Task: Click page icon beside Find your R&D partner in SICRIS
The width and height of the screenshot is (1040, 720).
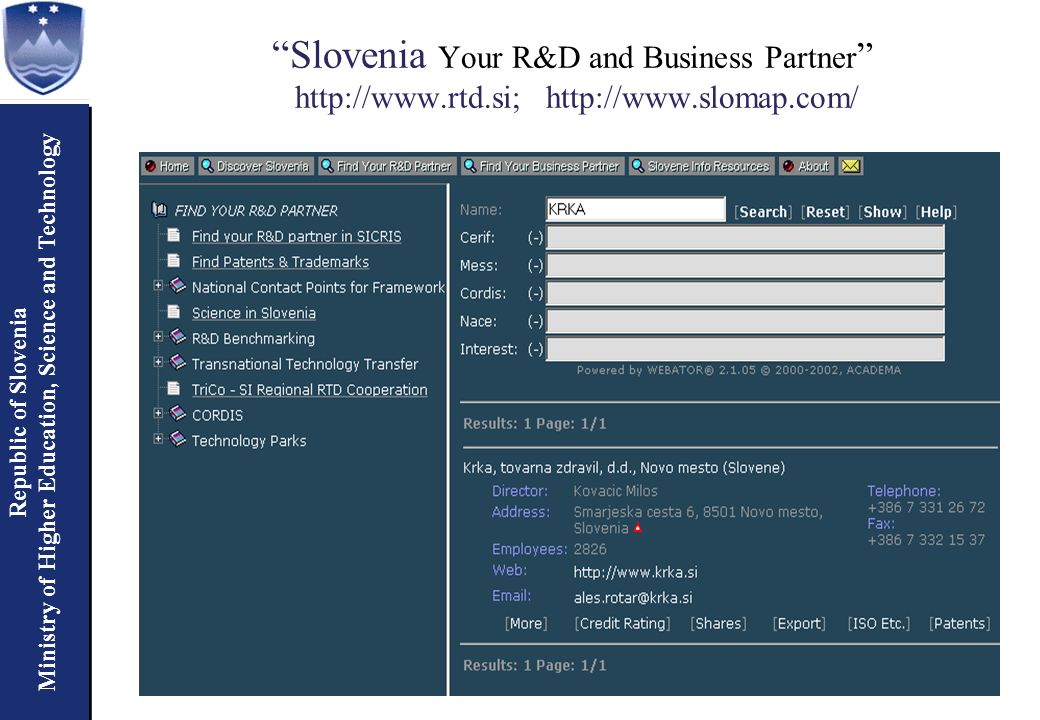Action: coord(174,235)
